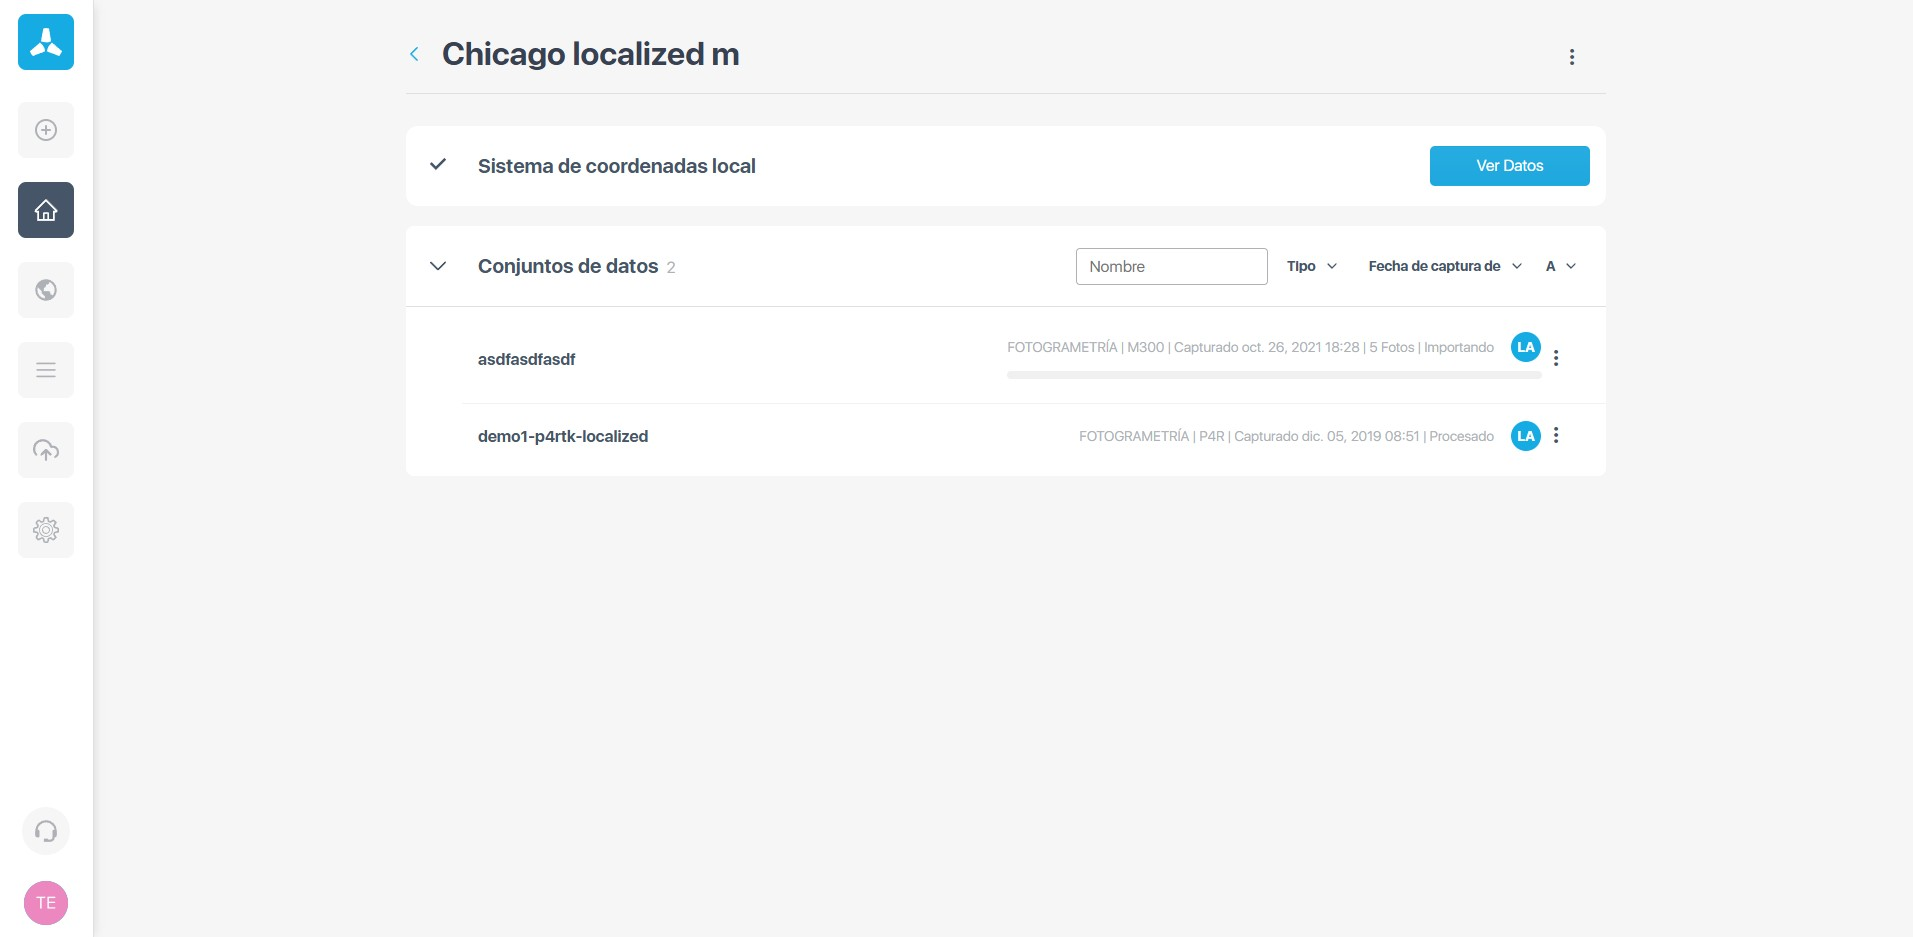
Task: Open the globe map view icon
Action: 46,290
